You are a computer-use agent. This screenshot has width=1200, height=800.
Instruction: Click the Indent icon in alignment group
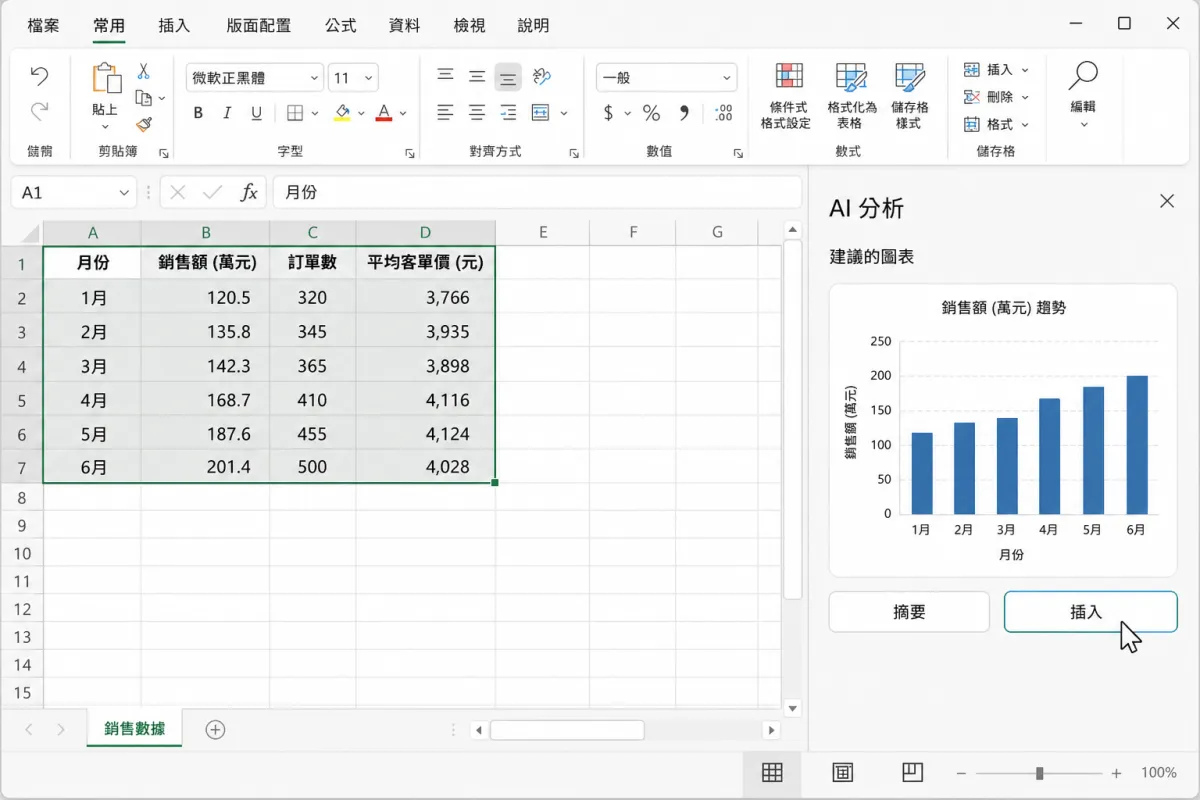pyautogui.click(x=508, y=113)
